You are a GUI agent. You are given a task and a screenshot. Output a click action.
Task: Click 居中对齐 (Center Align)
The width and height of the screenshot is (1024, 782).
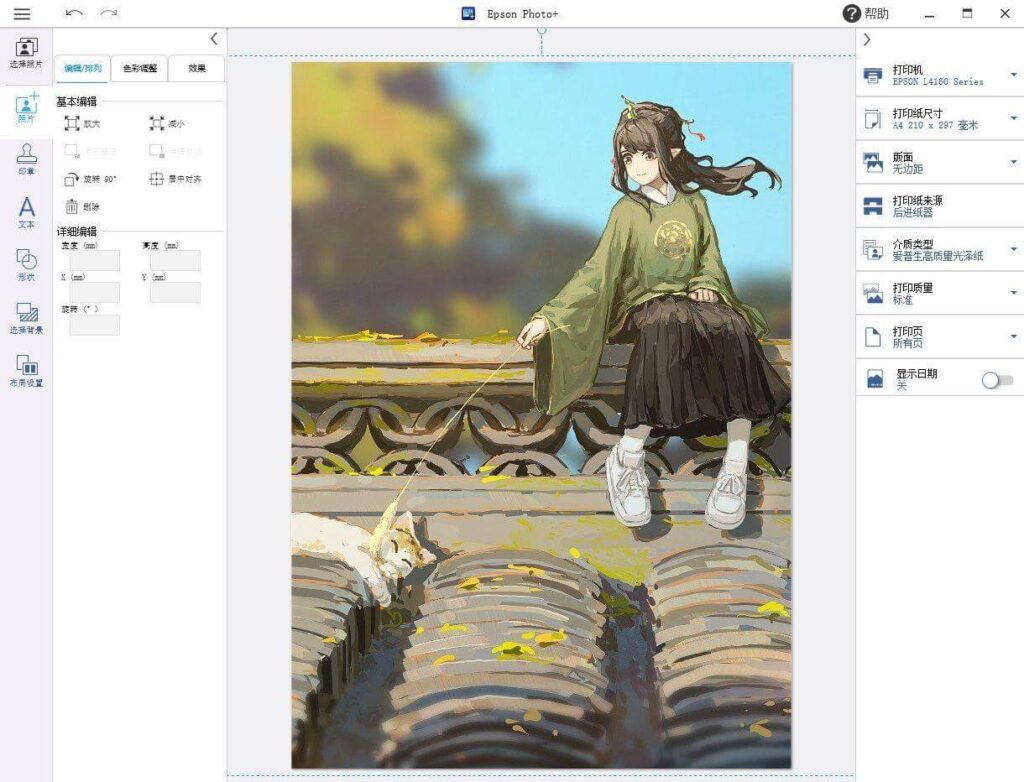pyautogui.click(x=176, y=179)
